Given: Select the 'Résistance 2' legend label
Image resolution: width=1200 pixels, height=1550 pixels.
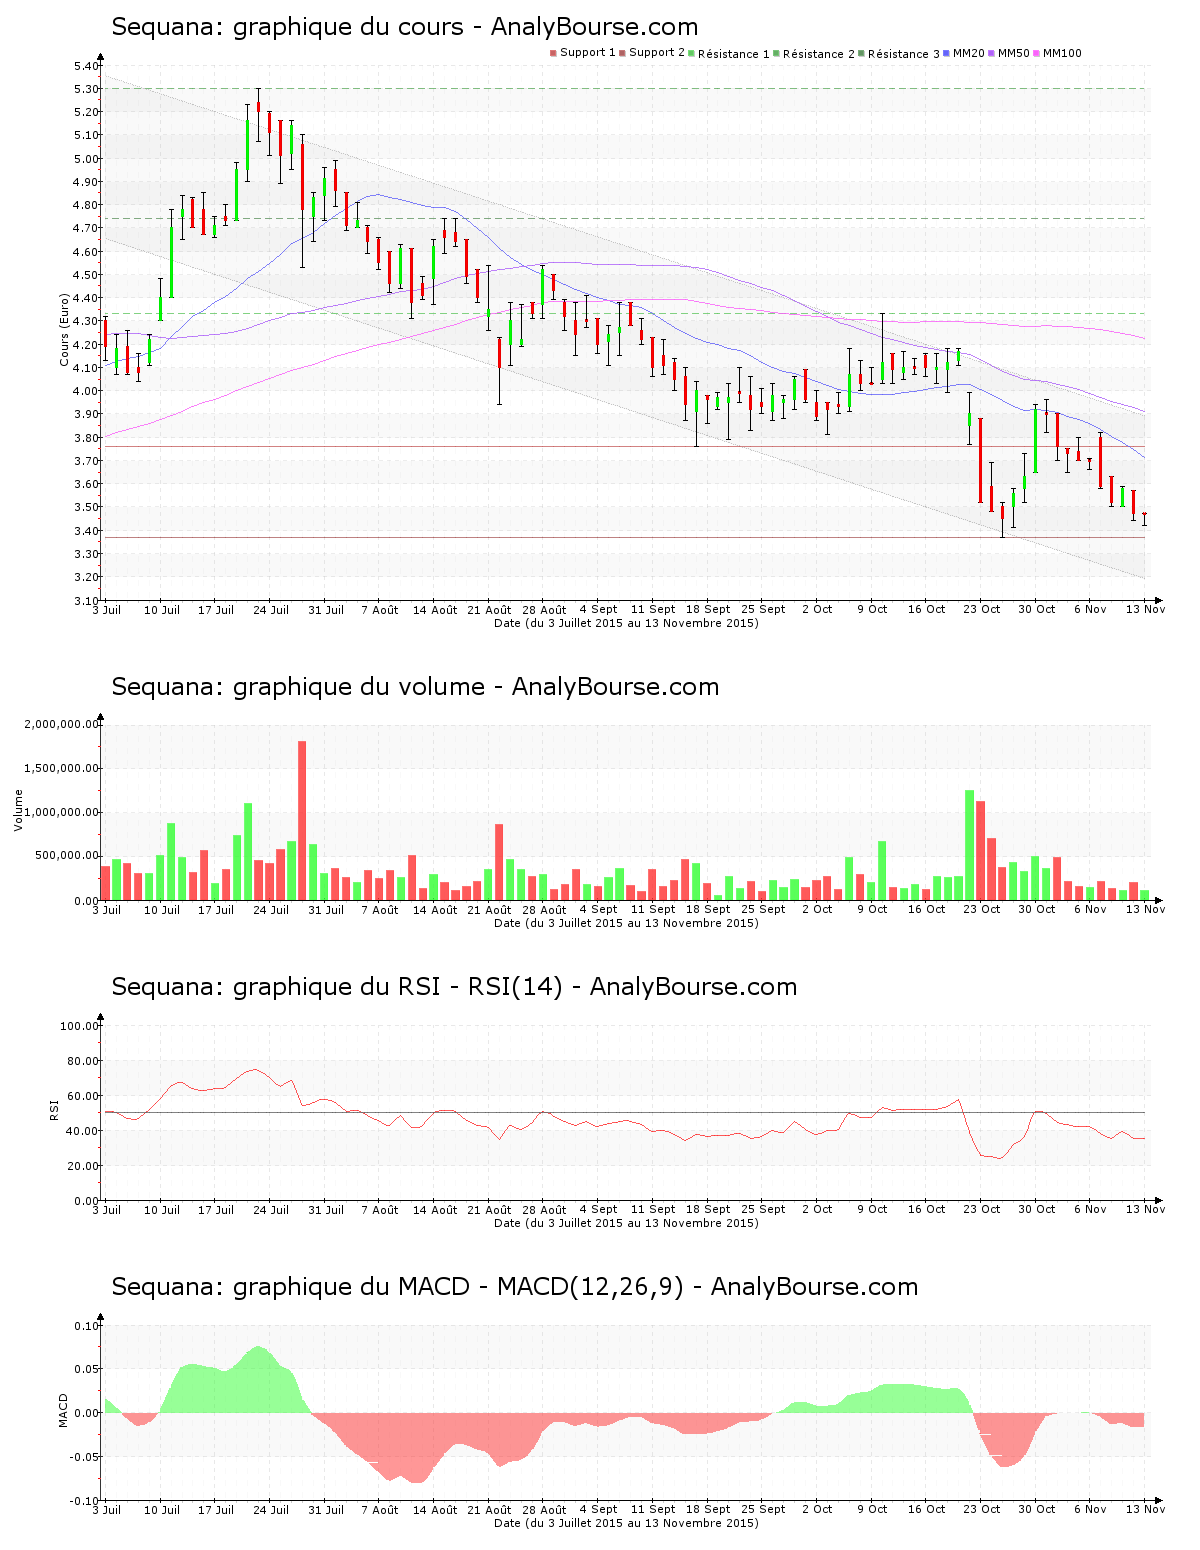Looking at the screenshot, I should click(819, 53).
